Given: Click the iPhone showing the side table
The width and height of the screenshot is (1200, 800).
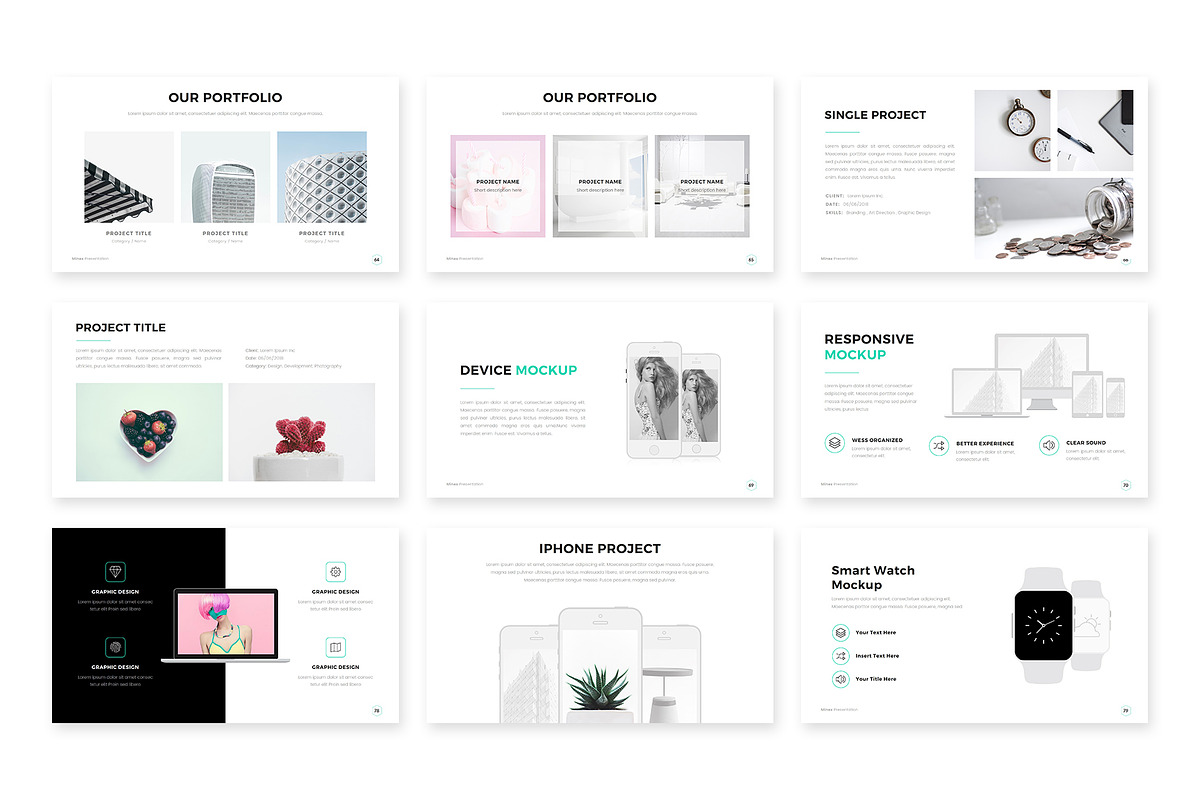Looking at the screenshot, I should point(671,674).
